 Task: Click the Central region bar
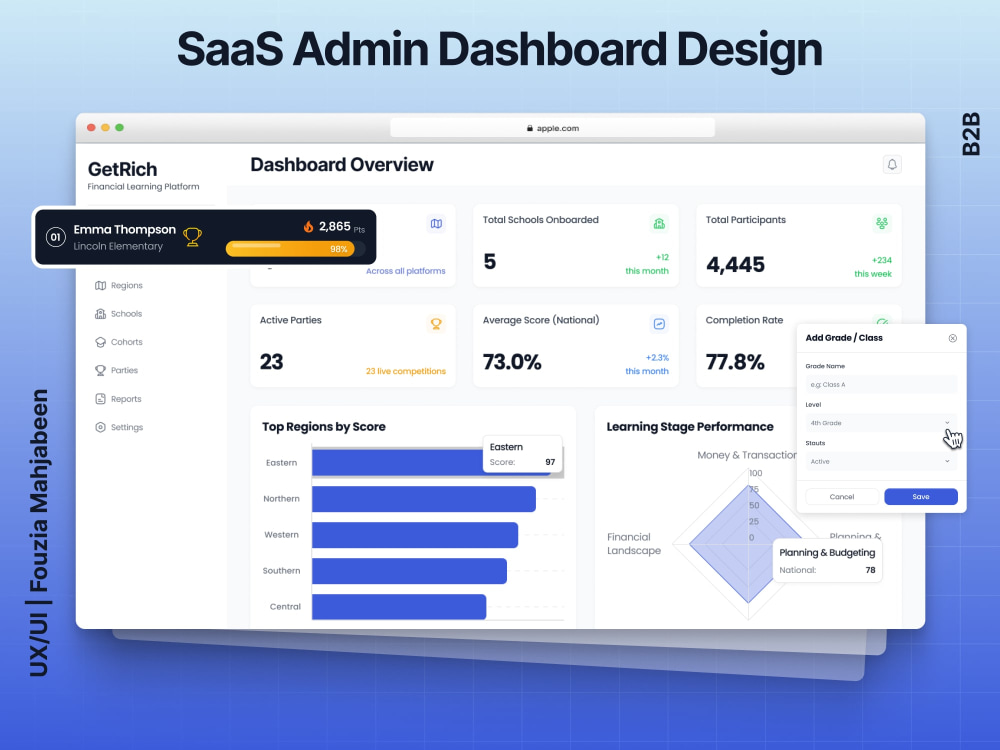(x=399, y=607)
